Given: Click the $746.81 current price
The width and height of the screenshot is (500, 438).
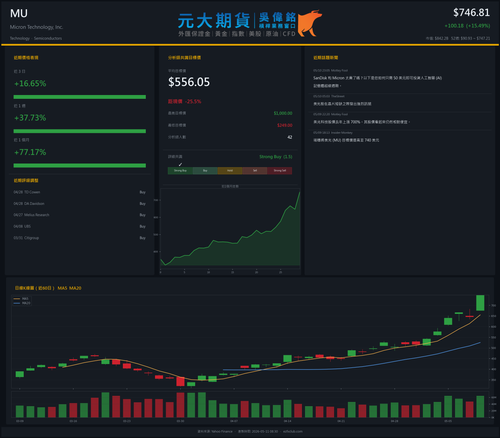Looking at the screenshot, I should (471, 13).
